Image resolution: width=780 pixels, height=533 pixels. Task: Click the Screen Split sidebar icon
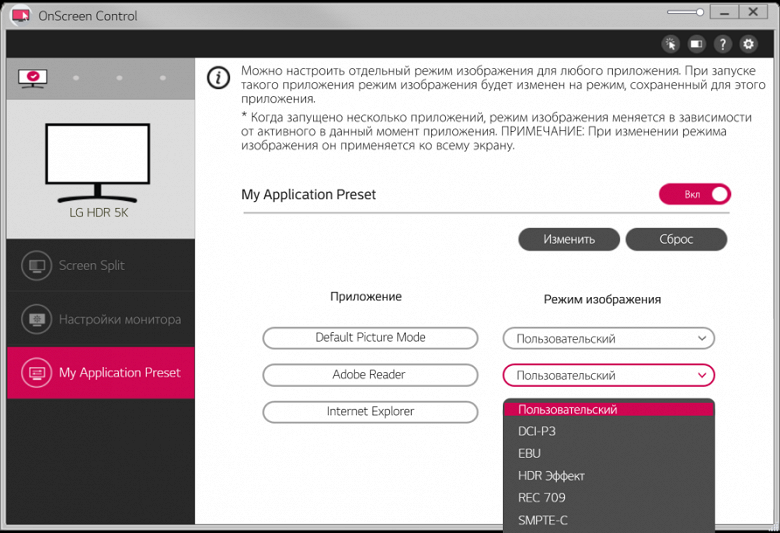click(37, 266)
